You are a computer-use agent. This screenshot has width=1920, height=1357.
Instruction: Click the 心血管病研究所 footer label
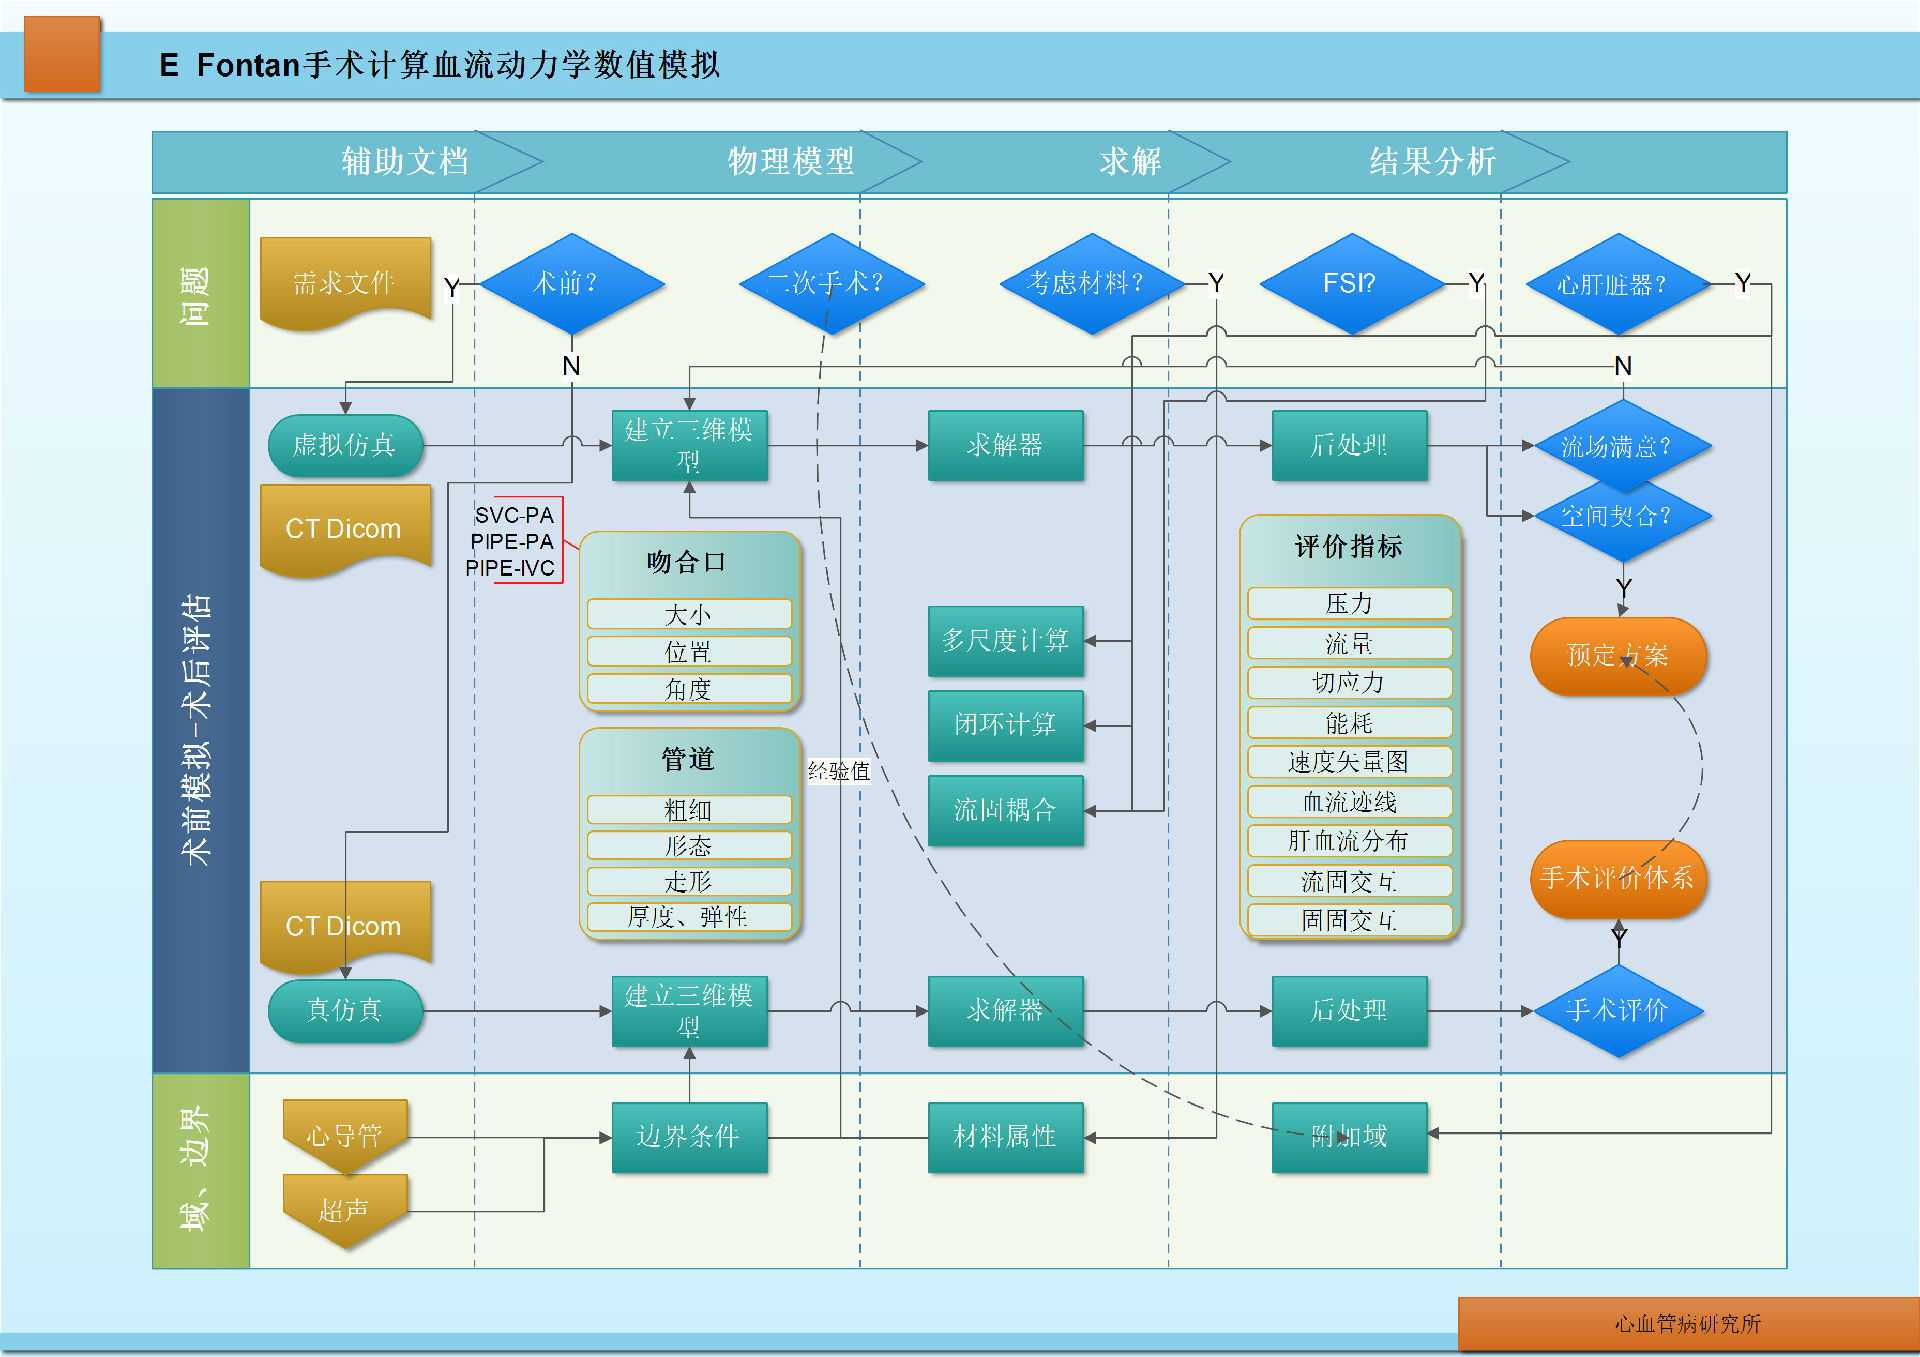[1687, 1324]
